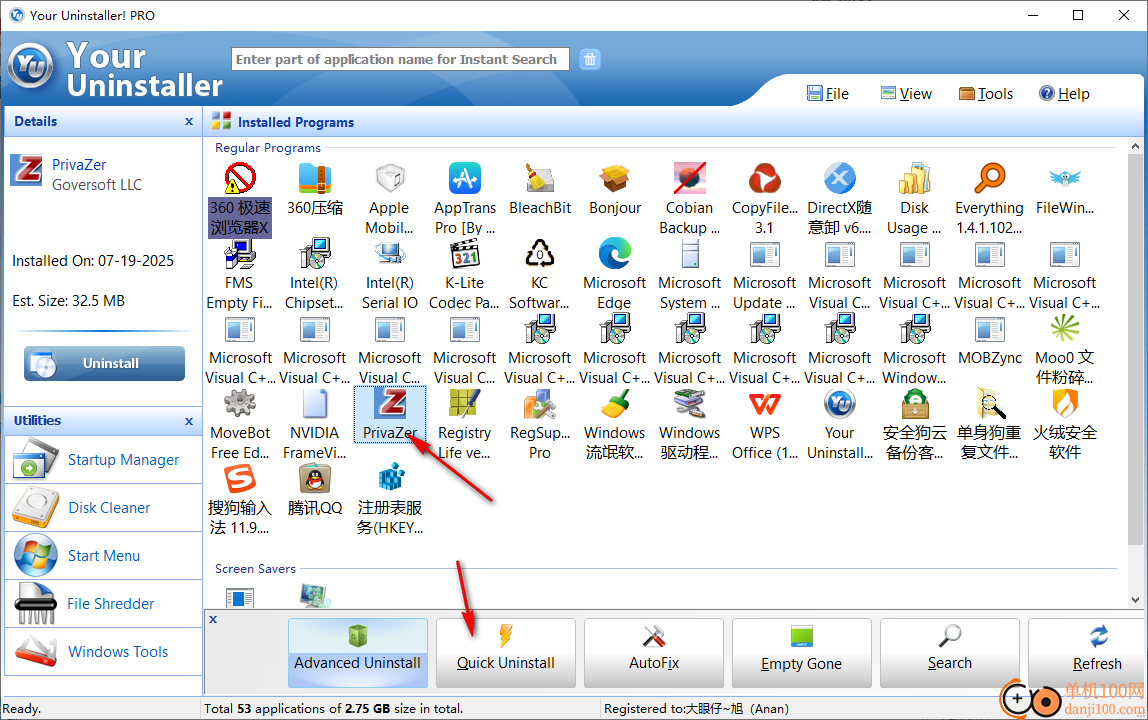Select the Bonjour program icon
The width and height of the screenshot is (1148, 720).
pyautogui.click(x=615, y=178)
